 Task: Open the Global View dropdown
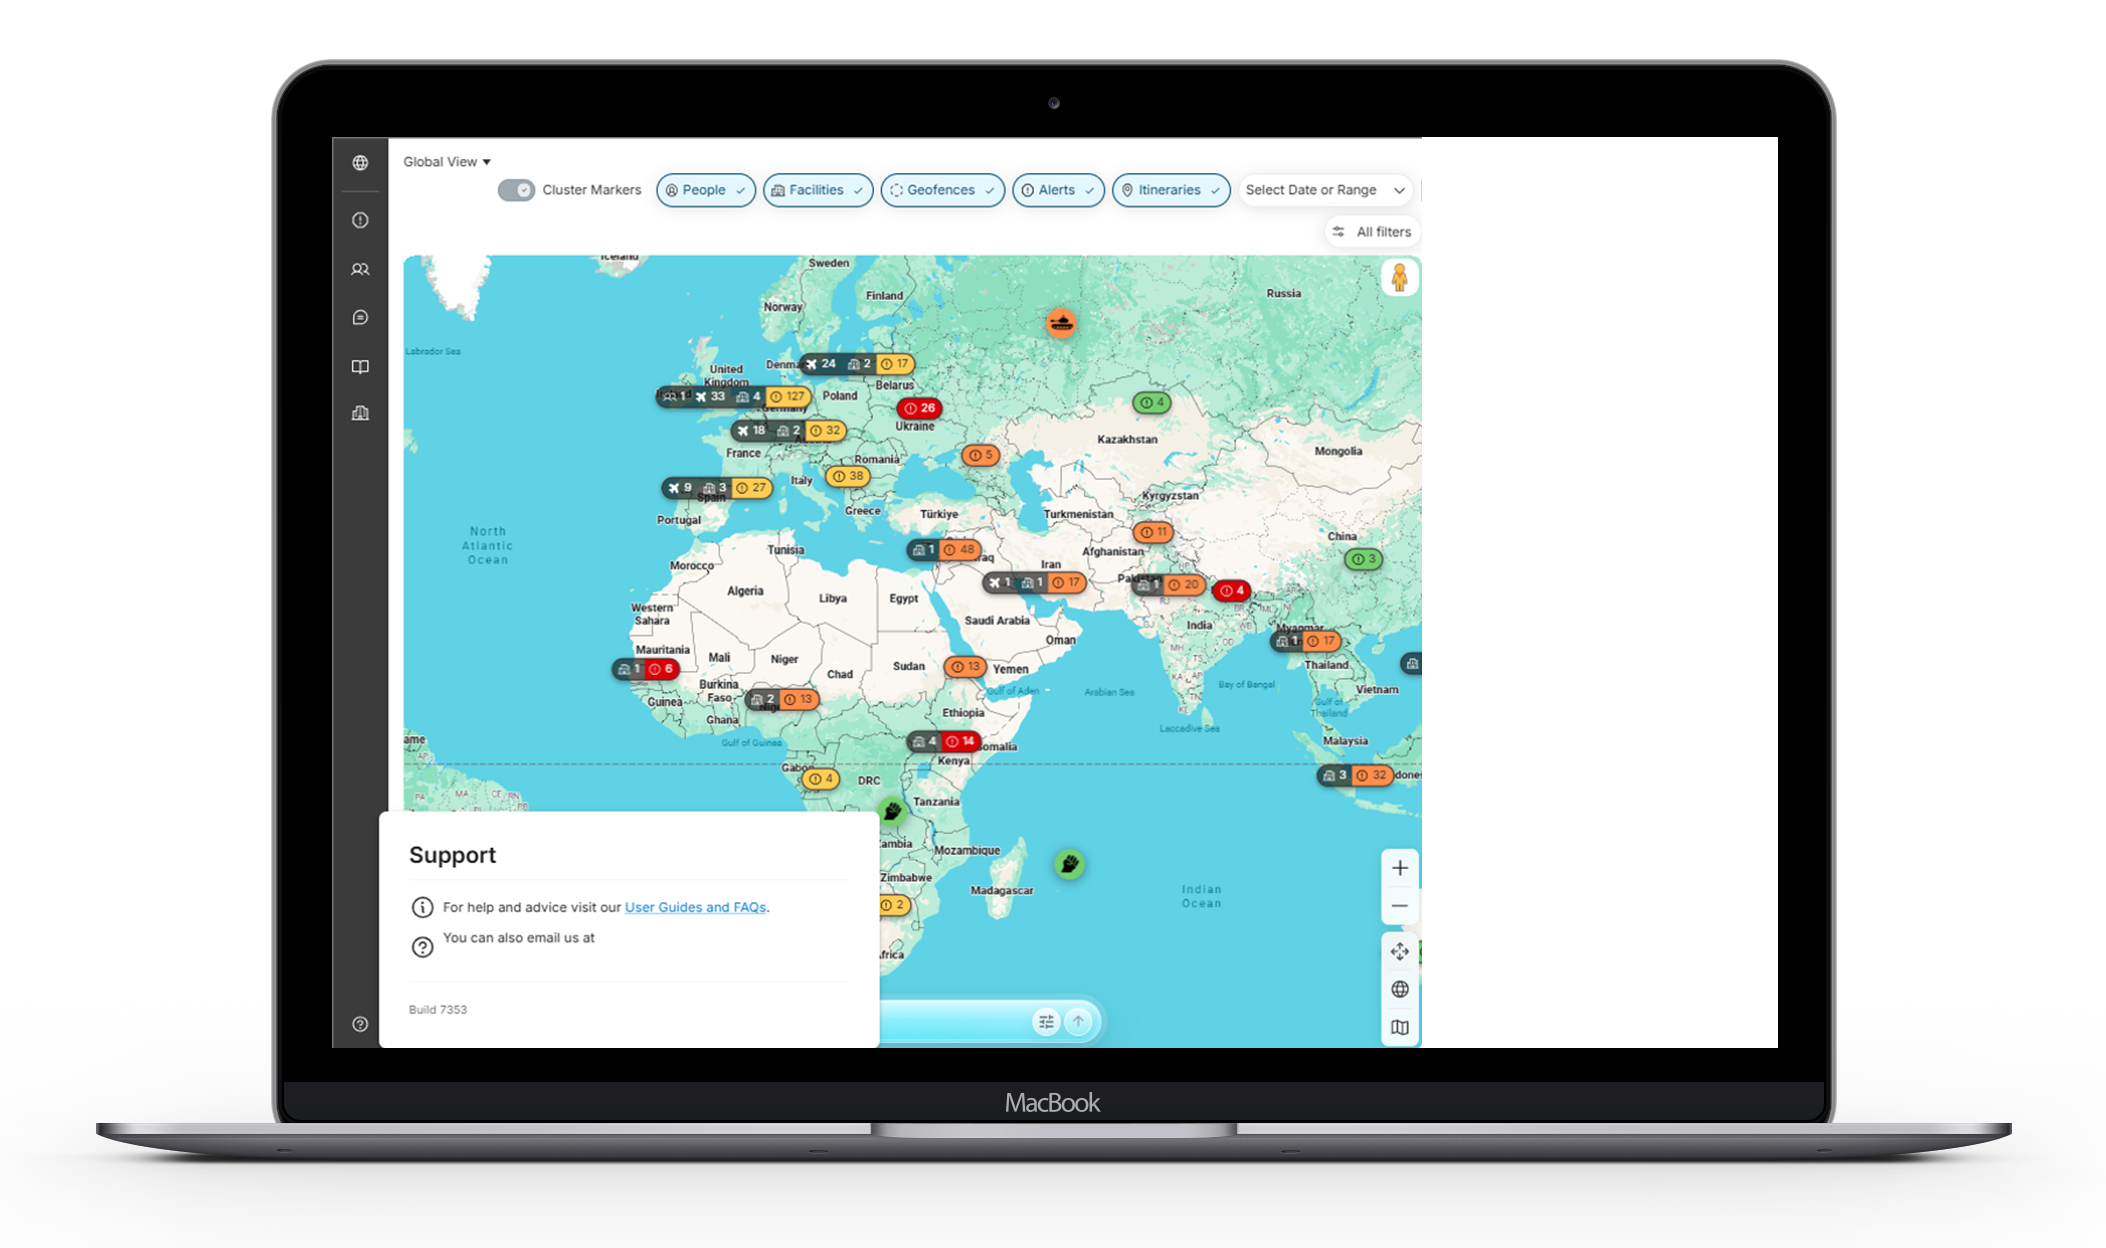pos(447,162)
